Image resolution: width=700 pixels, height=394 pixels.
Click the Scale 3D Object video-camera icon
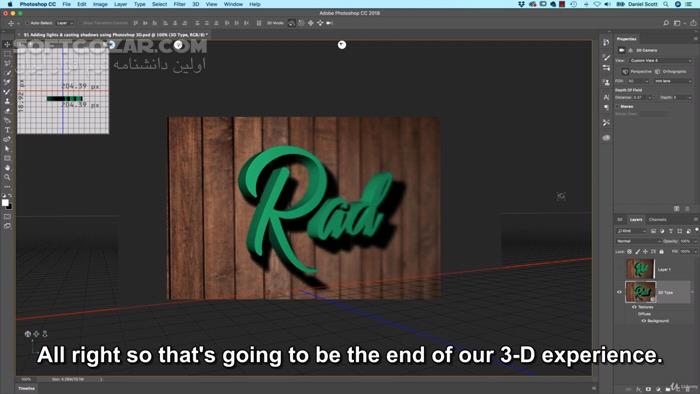(329, 23)
